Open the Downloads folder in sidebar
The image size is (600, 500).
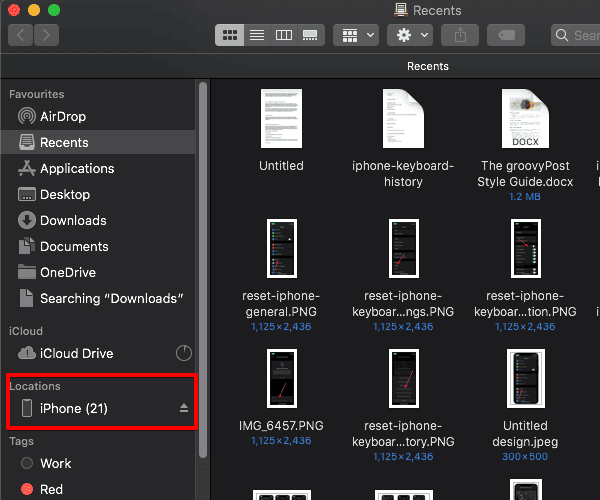[x=72, y=220]
